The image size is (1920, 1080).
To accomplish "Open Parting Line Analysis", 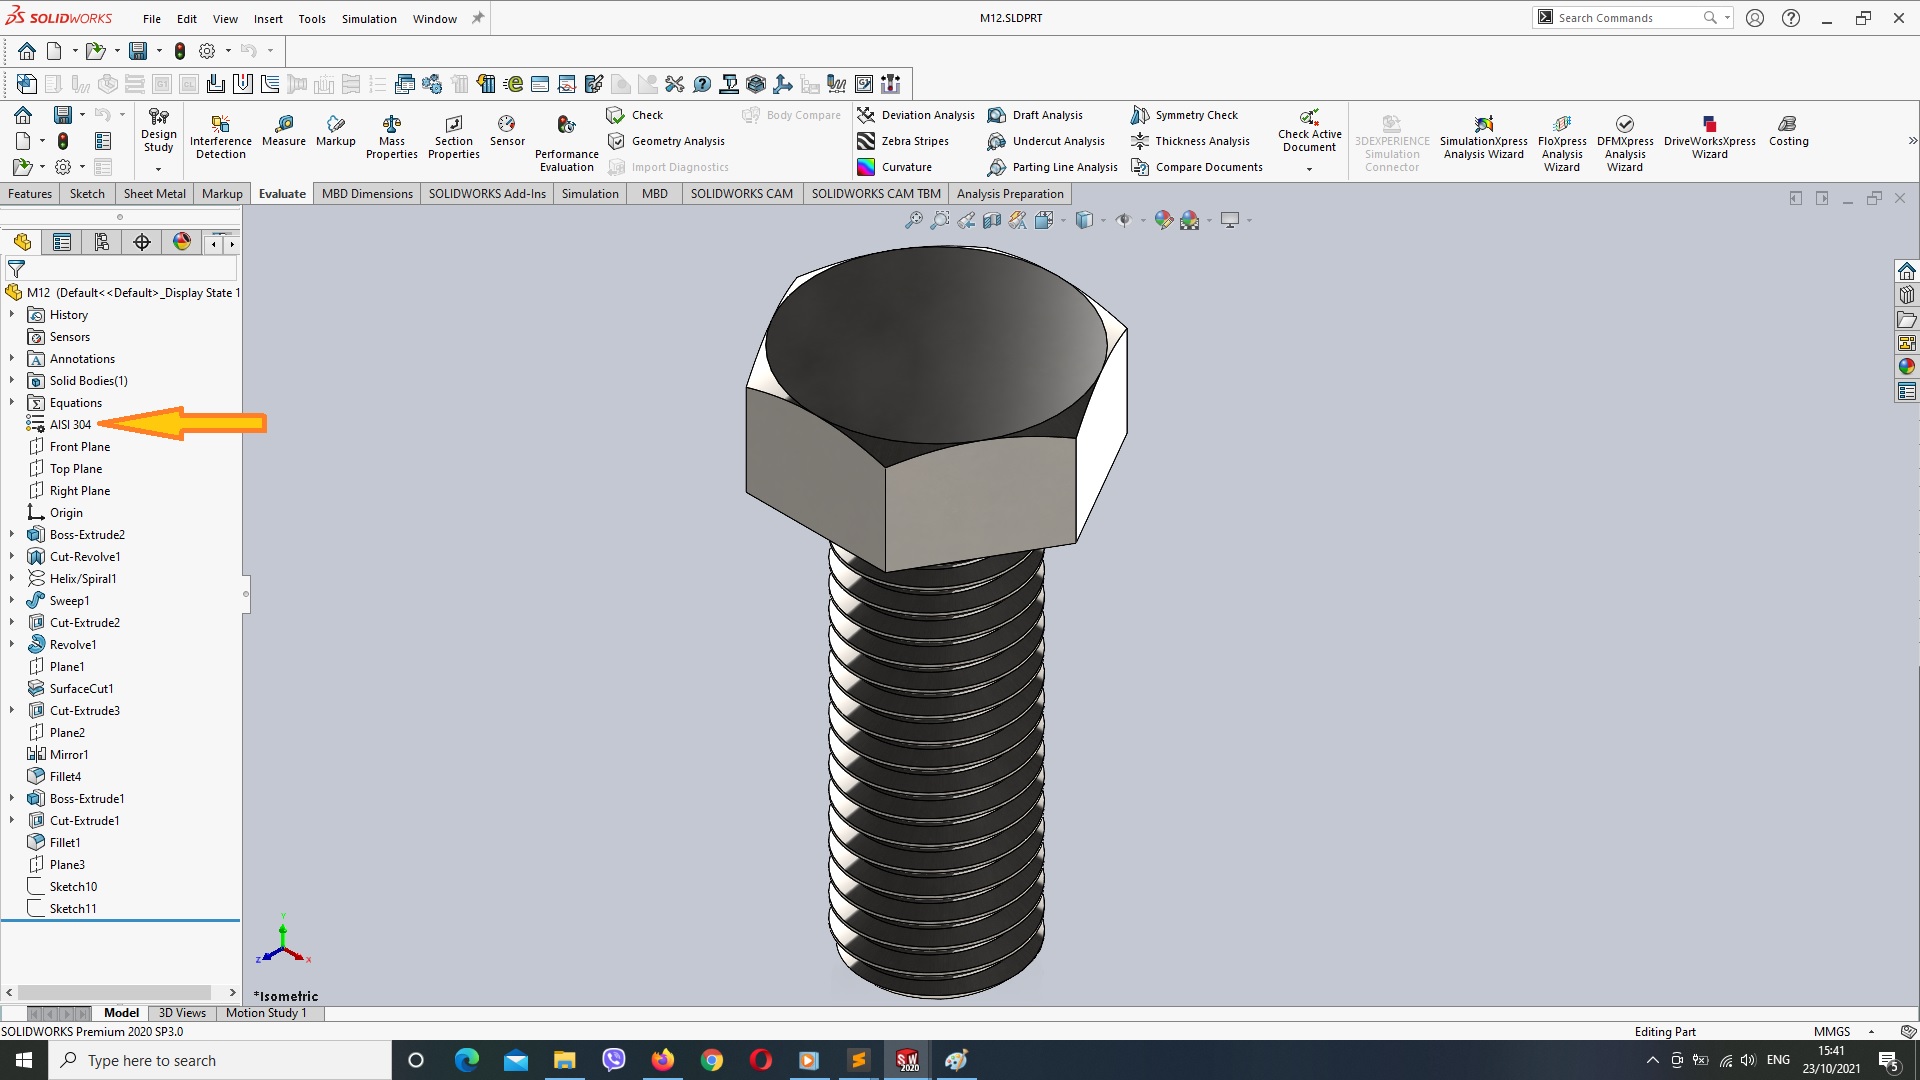I will coord(1052,167).
